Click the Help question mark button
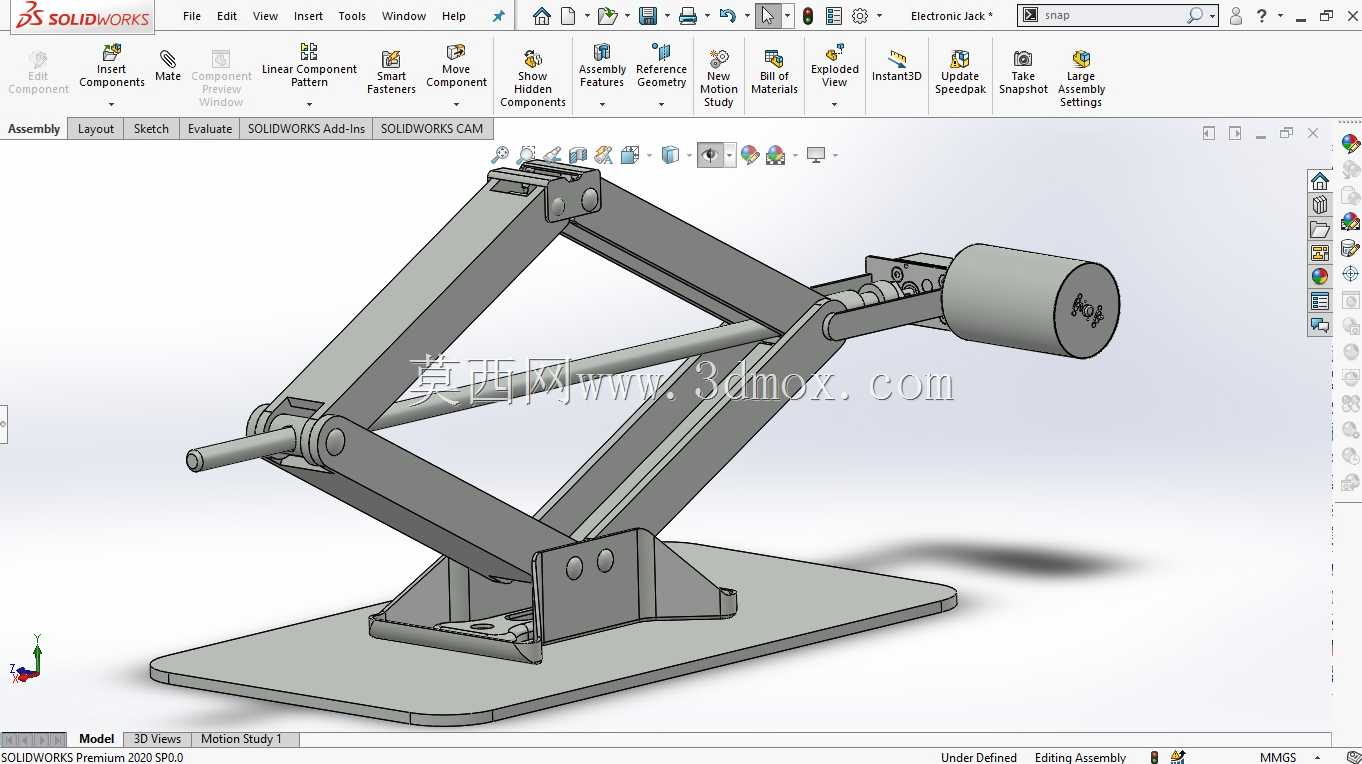Screen dimensions: 1362x764 point(1262,16)
